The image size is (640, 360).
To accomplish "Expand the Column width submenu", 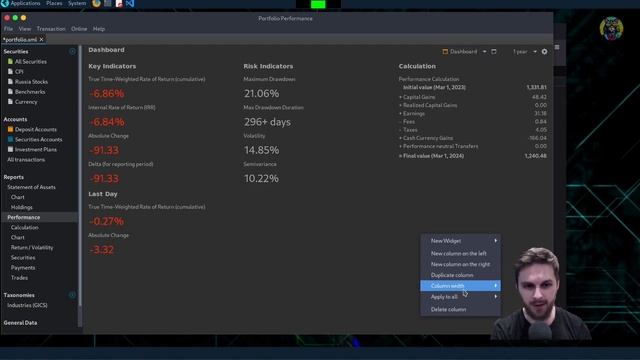I will click(460, 286).
